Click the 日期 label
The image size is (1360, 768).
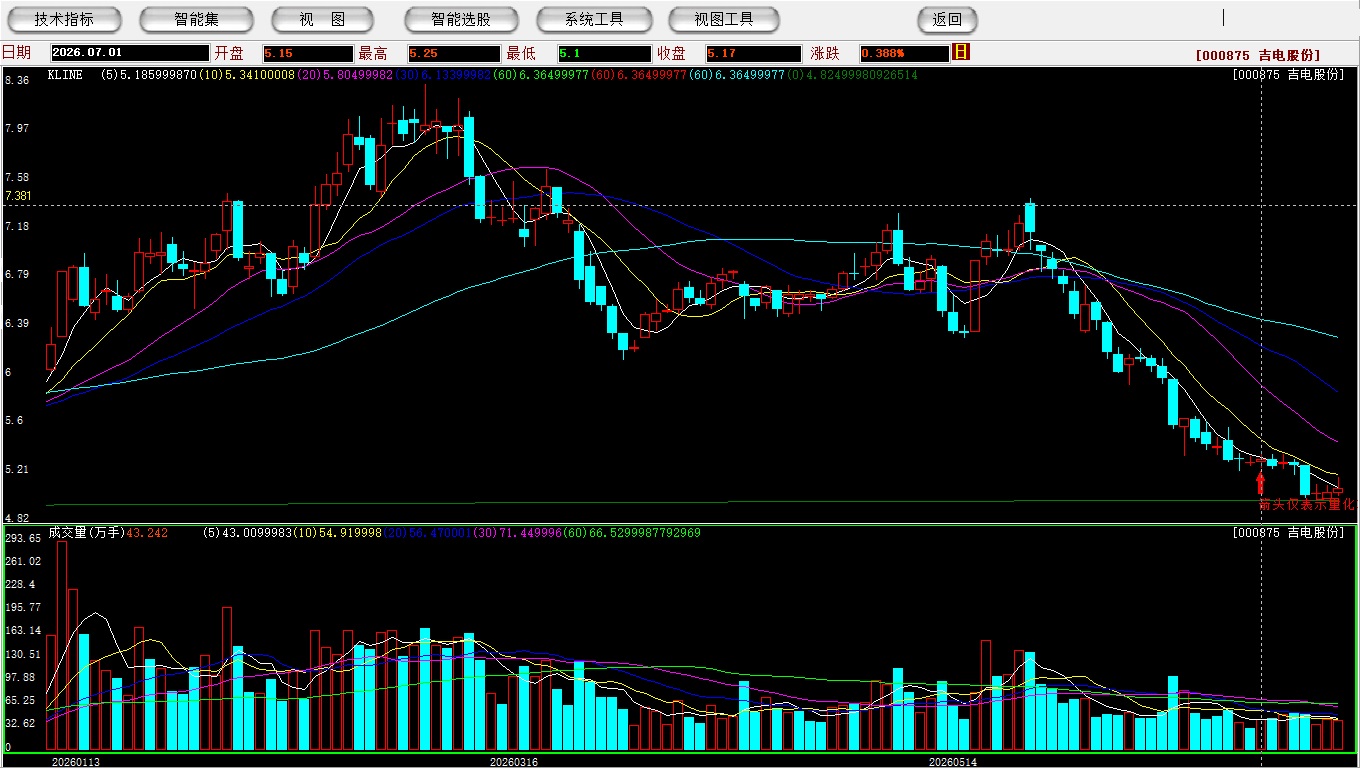pos(16,53)
